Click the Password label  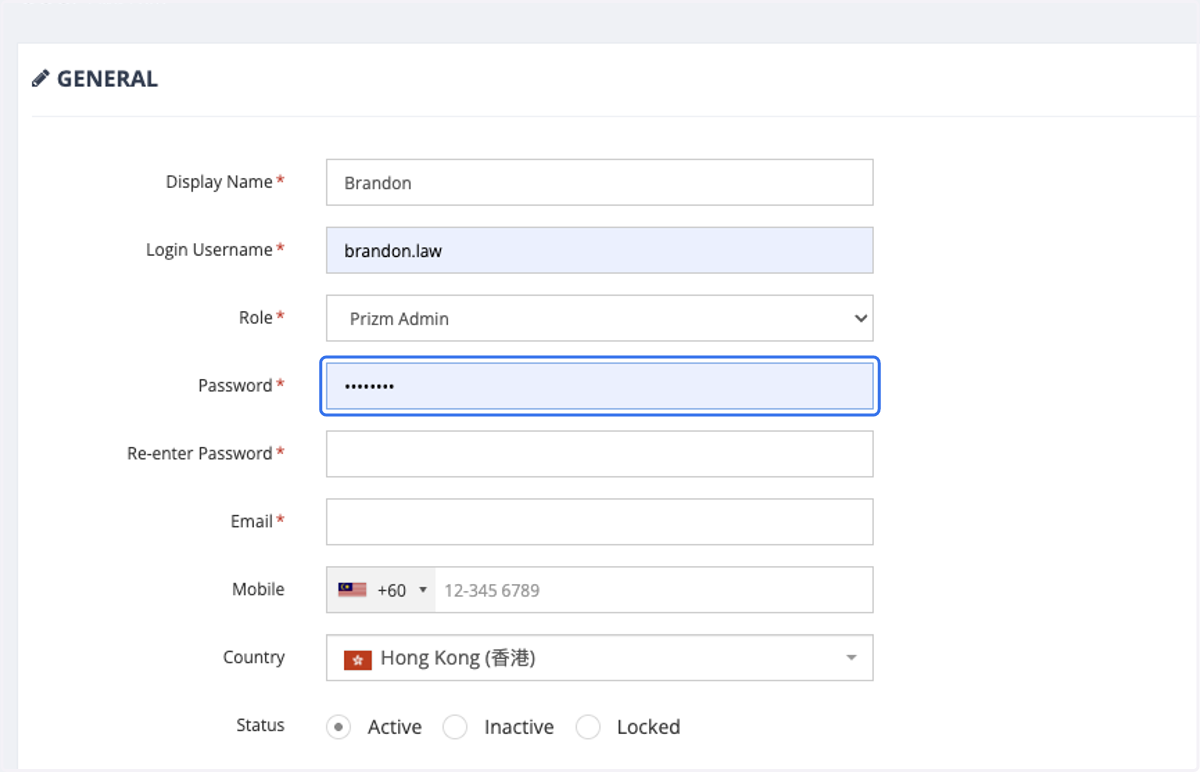235,386
